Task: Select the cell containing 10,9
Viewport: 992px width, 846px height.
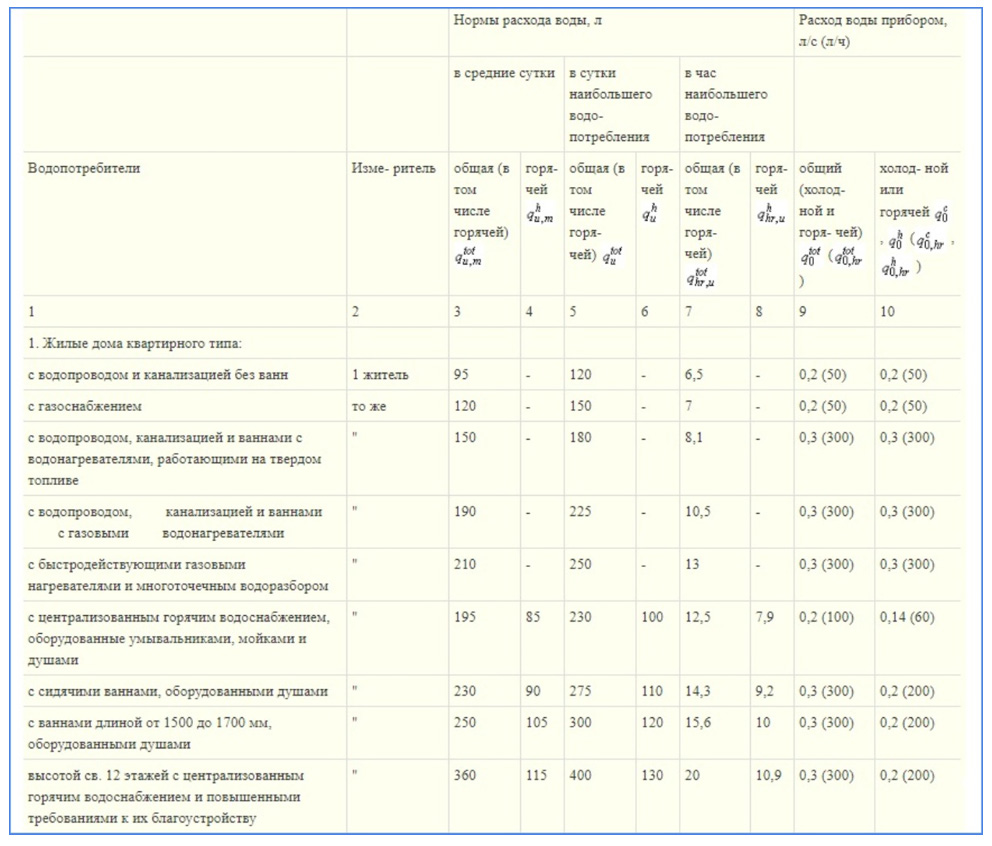Action: [x=769, y=775]
